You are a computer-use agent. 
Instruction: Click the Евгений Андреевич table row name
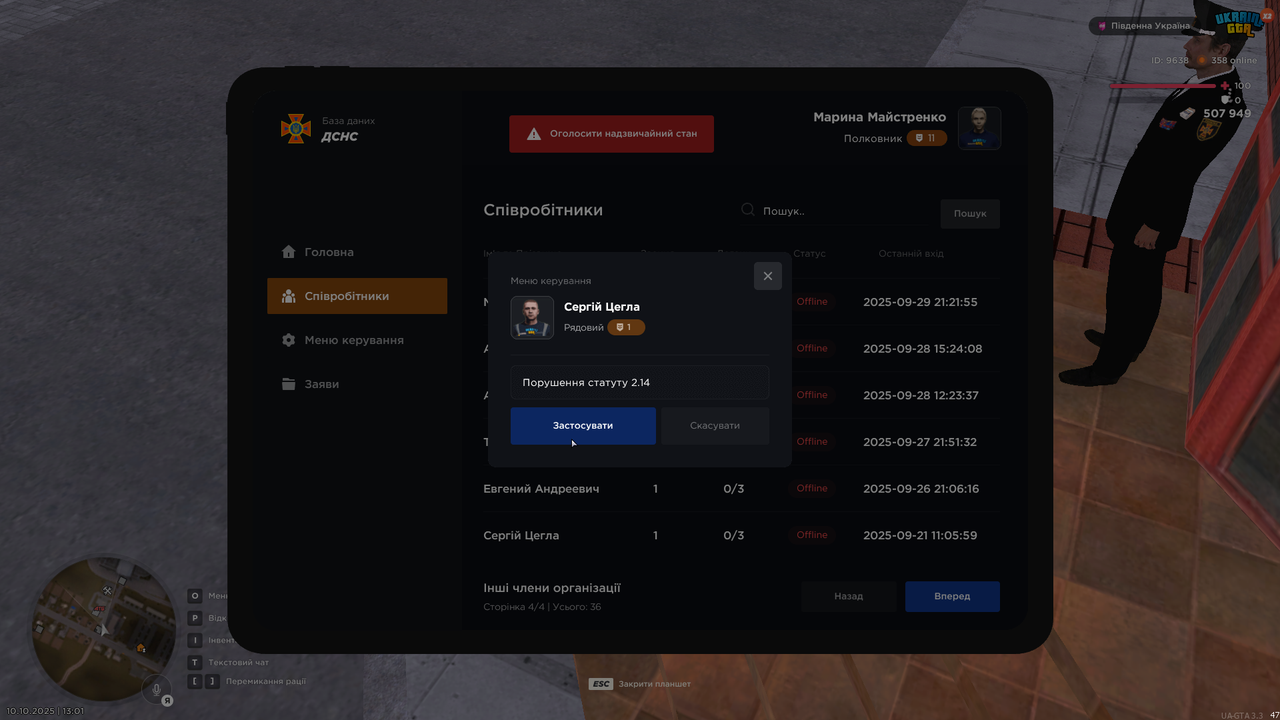pyautogui.click(x=541, y=489)
